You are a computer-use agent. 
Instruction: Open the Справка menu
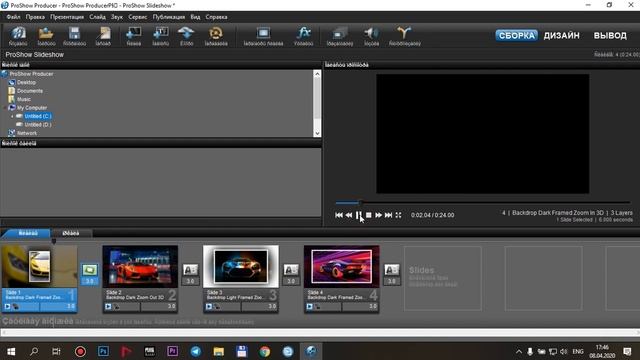click(x=216, y=17)
